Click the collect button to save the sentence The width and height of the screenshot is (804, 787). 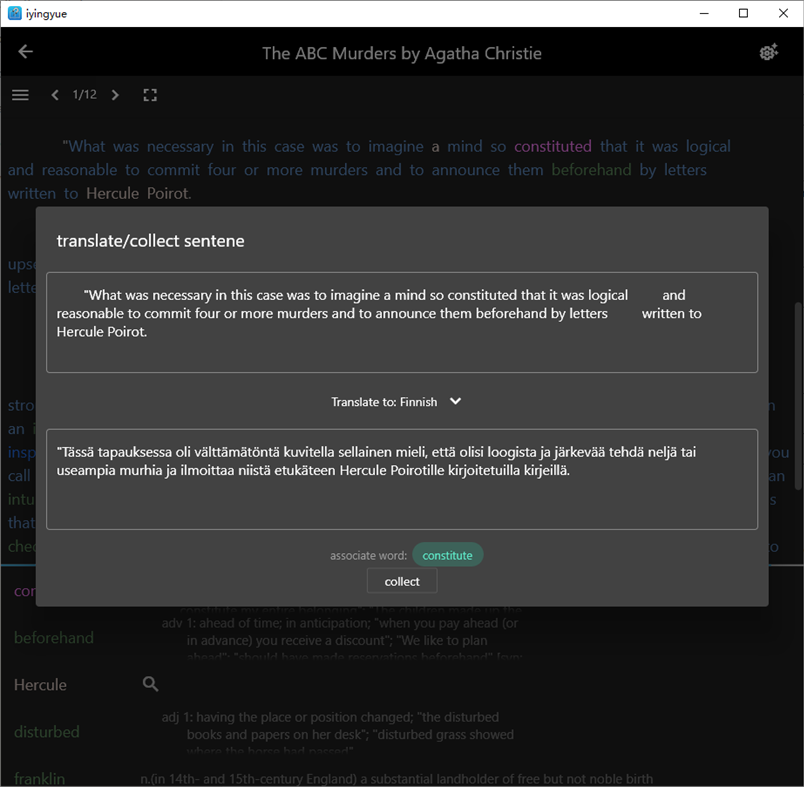pyautogui.click(x=401, y=580)
